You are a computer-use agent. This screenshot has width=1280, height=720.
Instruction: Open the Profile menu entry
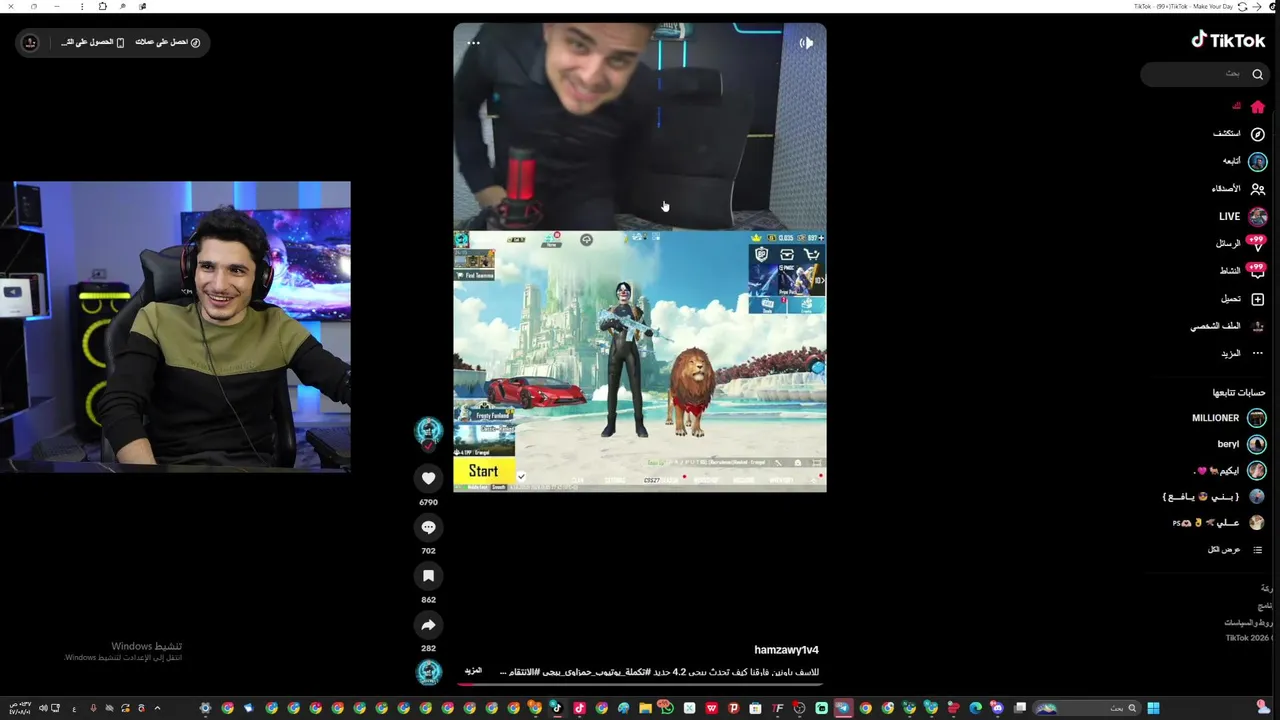[1228, 326]
